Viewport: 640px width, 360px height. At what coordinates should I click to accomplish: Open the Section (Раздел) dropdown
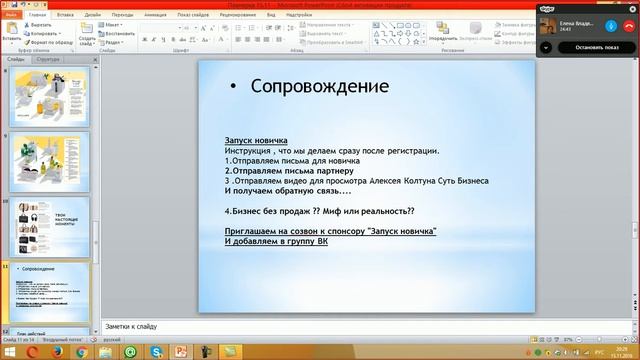[x=111, y=42]
